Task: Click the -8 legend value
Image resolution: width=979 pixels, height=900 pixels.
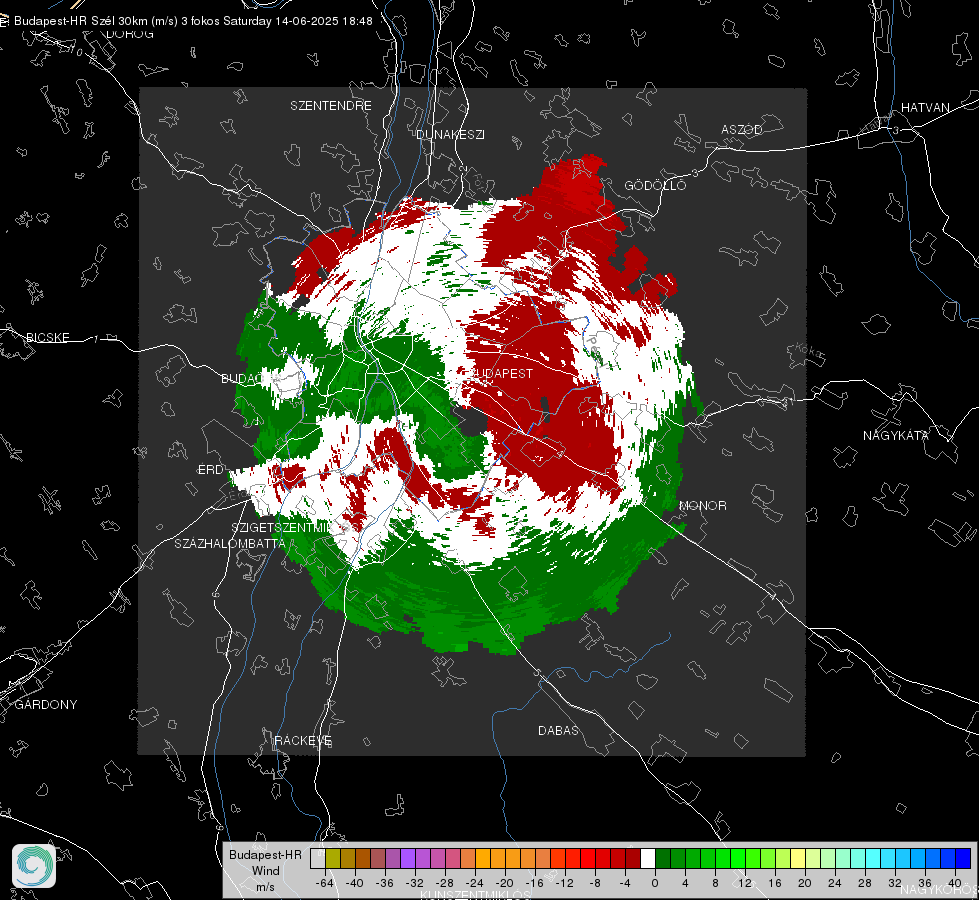Action: [594, 883]
